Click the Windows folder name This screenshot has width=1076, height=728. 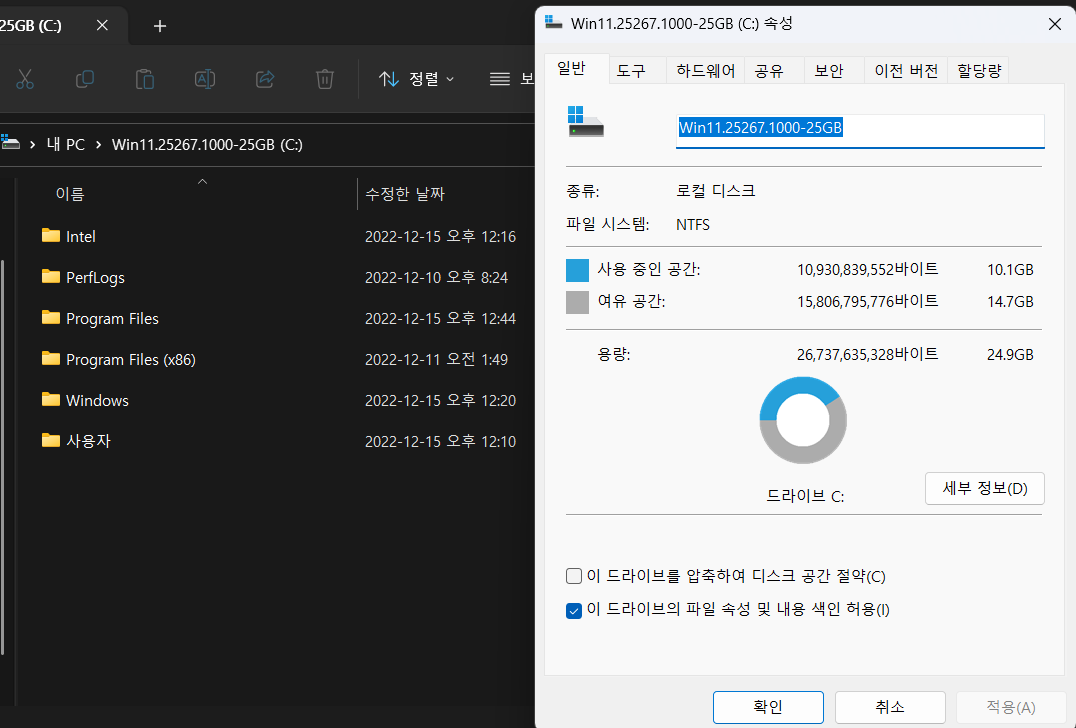(x=97, y=401)
